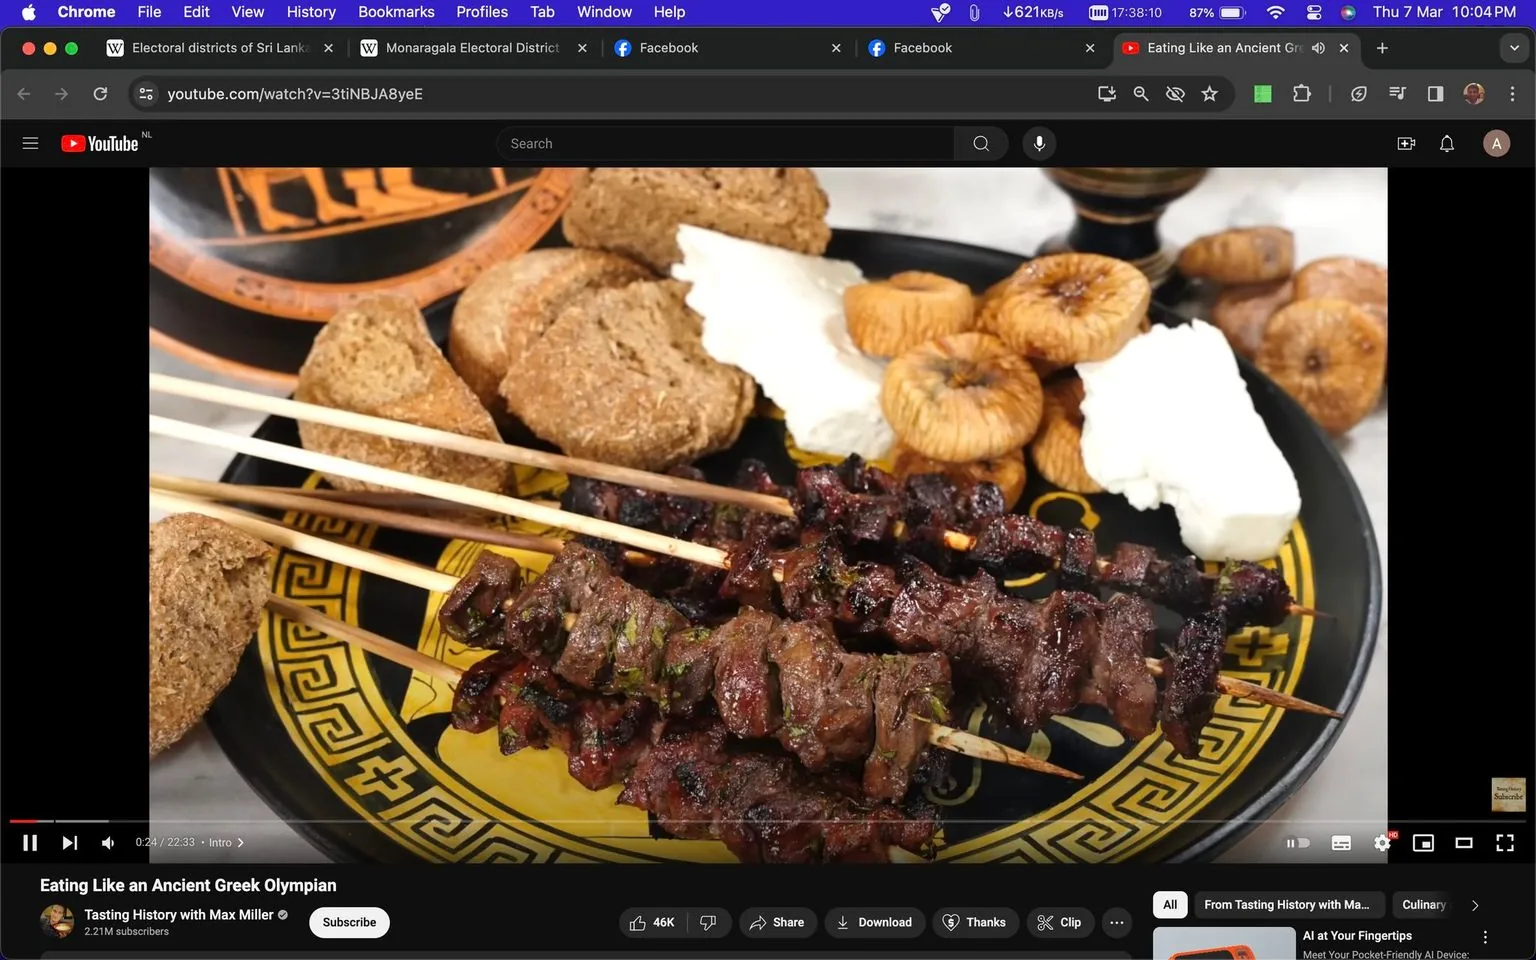Like the video with thumbs up
The image size is (1536, 960).
point(639,922)
